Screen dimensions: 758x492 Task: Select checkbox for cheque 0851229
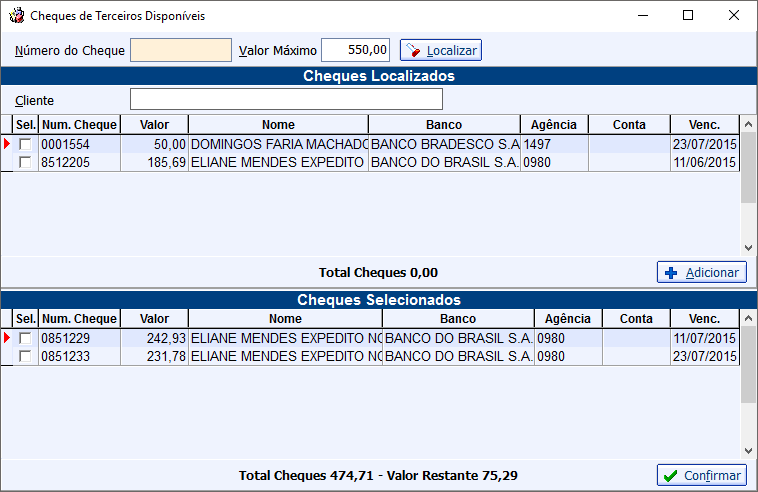25,338
